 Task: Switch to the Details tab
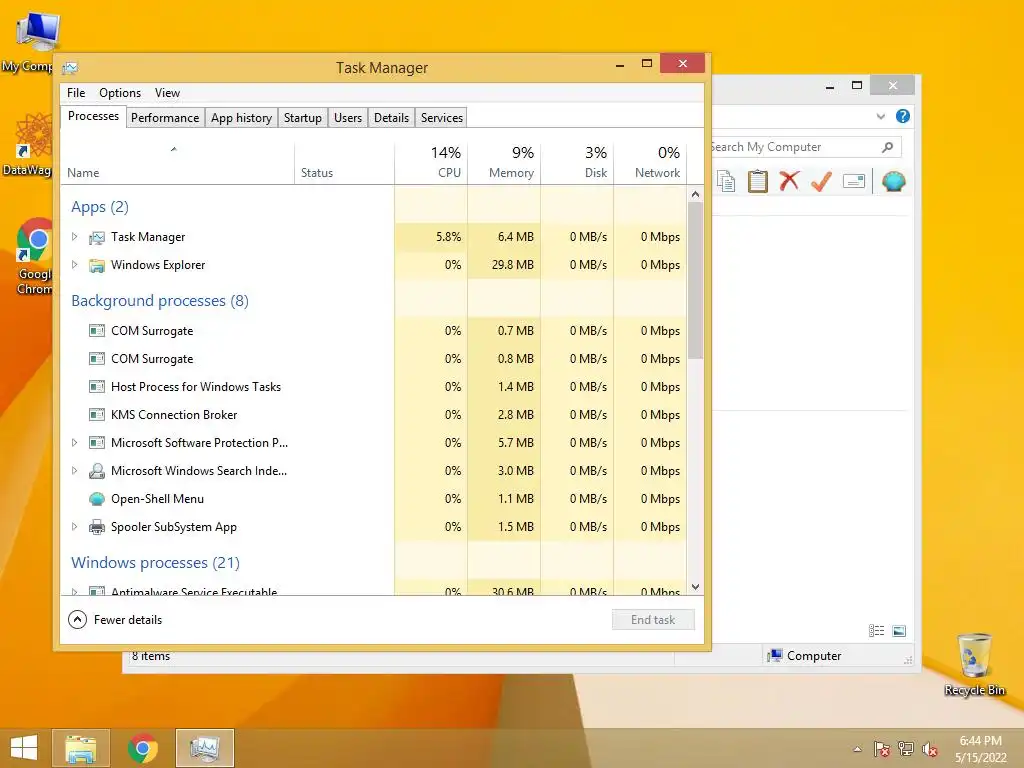pyautogui.click(x=391, y=118)
